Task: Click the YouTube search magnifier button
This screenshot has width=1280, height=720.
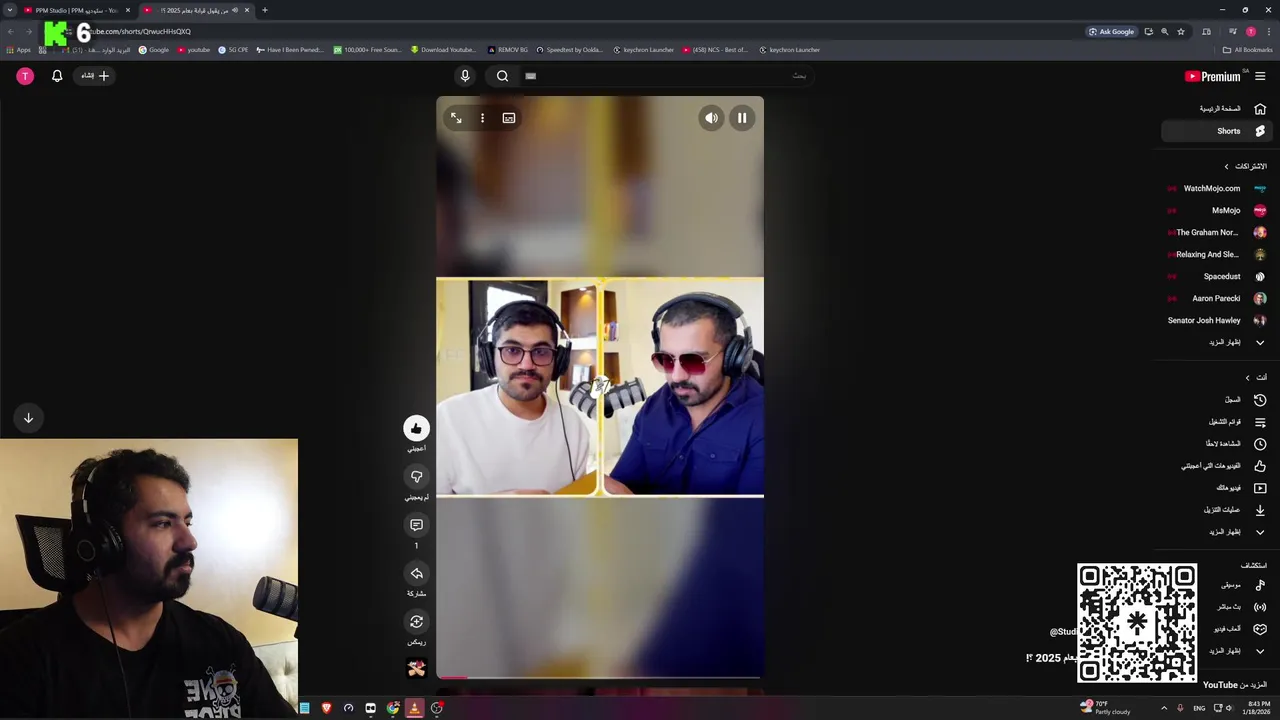Action: pos(503,76)
